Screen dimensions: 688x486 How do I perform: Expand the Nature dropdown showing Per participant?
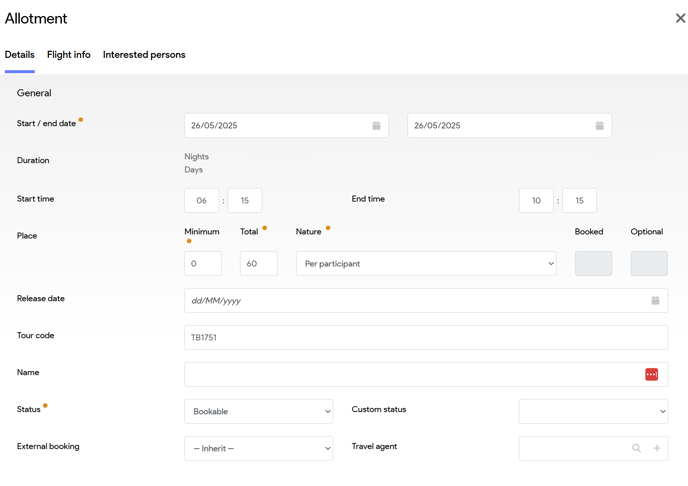pos(426,264)
